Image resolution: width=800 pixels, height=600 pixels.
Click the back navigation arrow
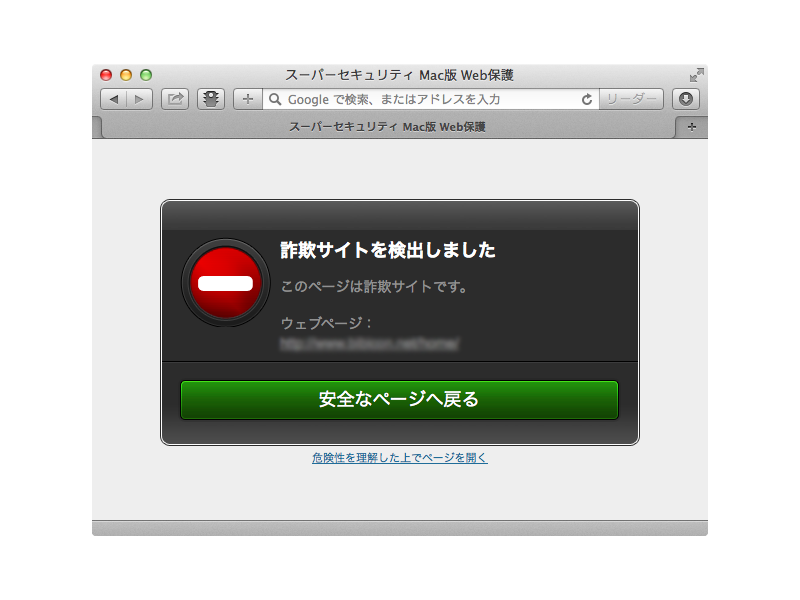(x=115, y=99)
